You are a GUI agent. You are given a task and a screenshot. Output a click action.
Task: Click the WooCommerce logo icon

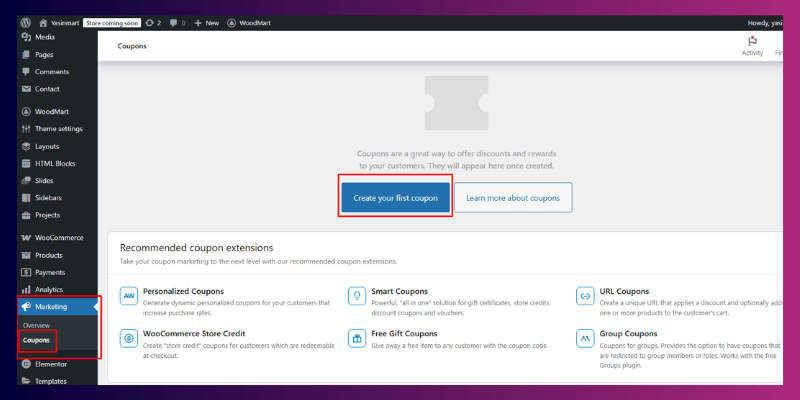(x=27, y=238)
